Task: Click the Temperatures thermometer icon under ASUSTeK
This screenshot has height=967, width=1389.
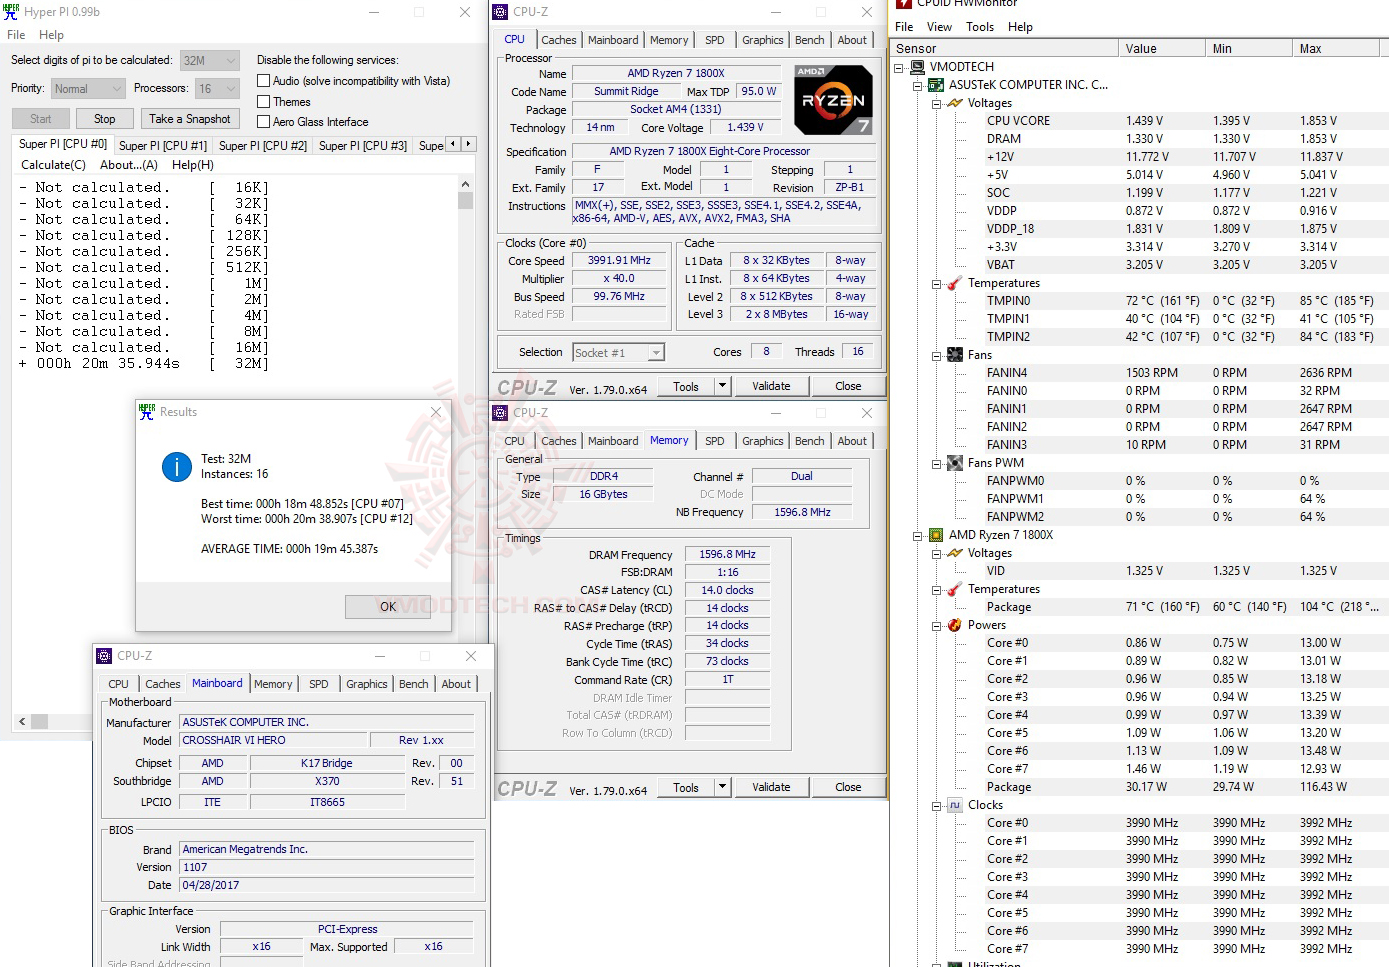Action: coord(954,283)
